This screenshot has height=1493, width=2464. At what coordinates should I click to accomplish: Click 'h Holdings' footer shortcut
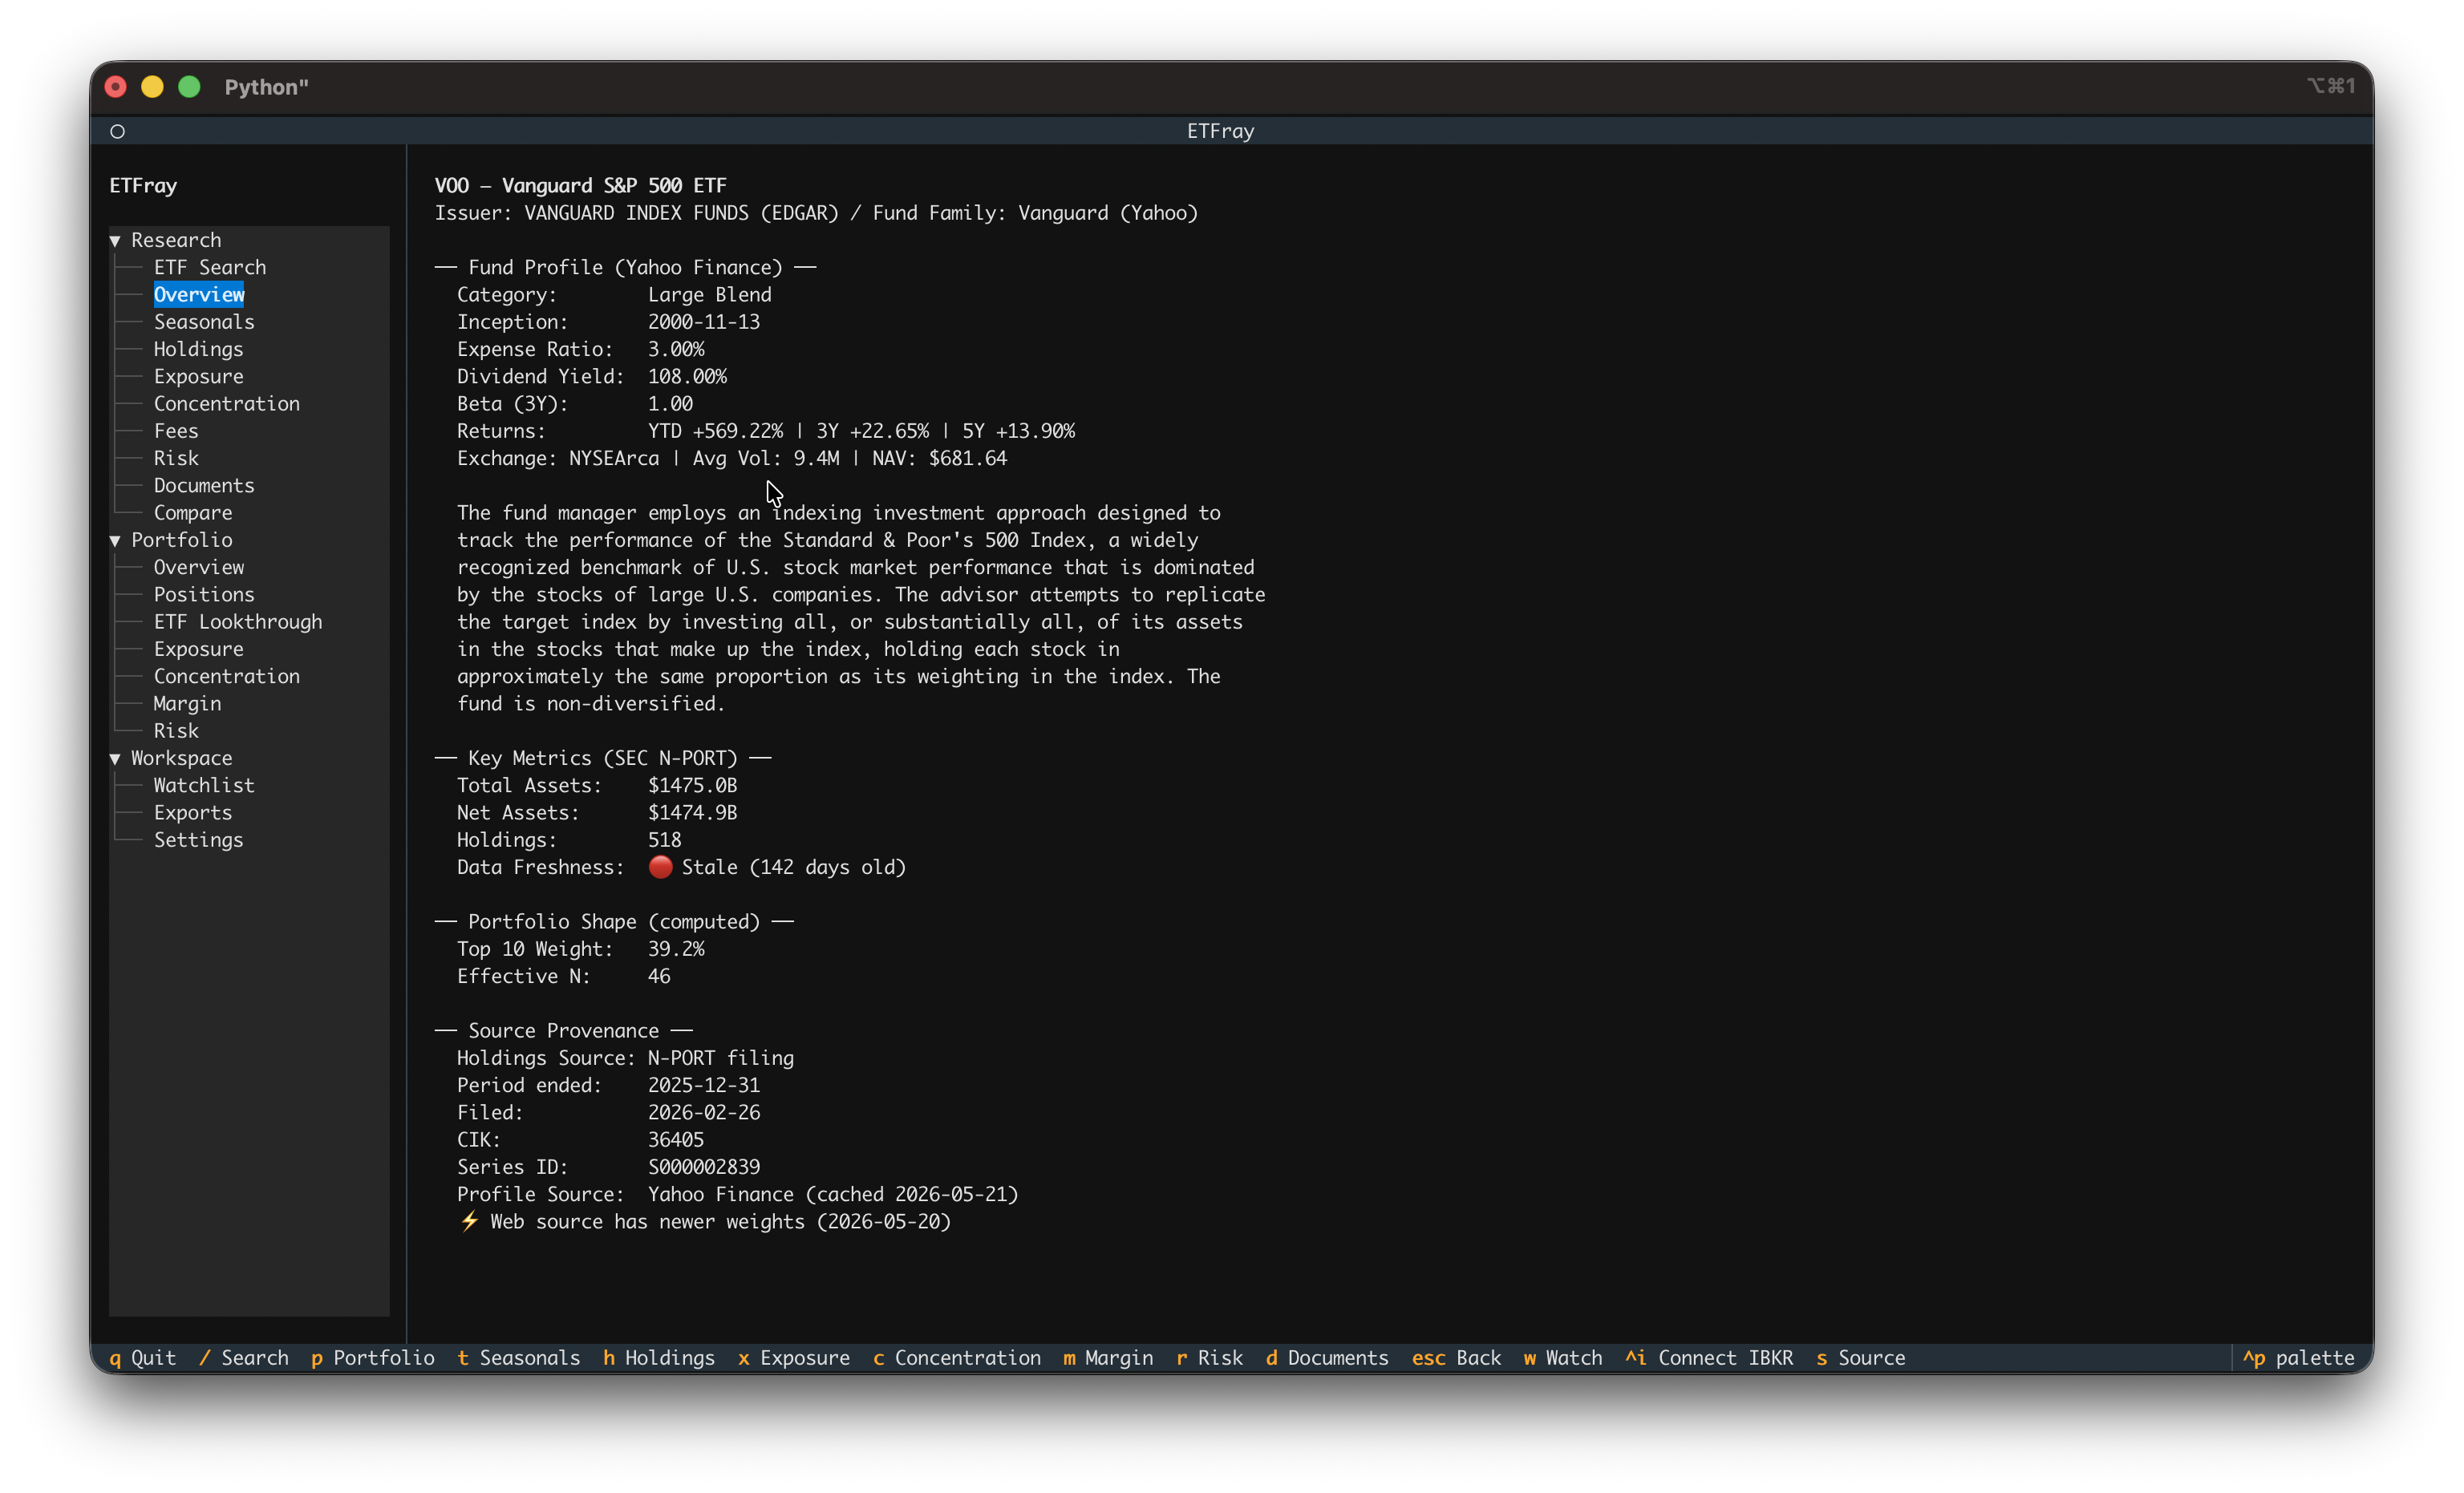(659, 1357)
